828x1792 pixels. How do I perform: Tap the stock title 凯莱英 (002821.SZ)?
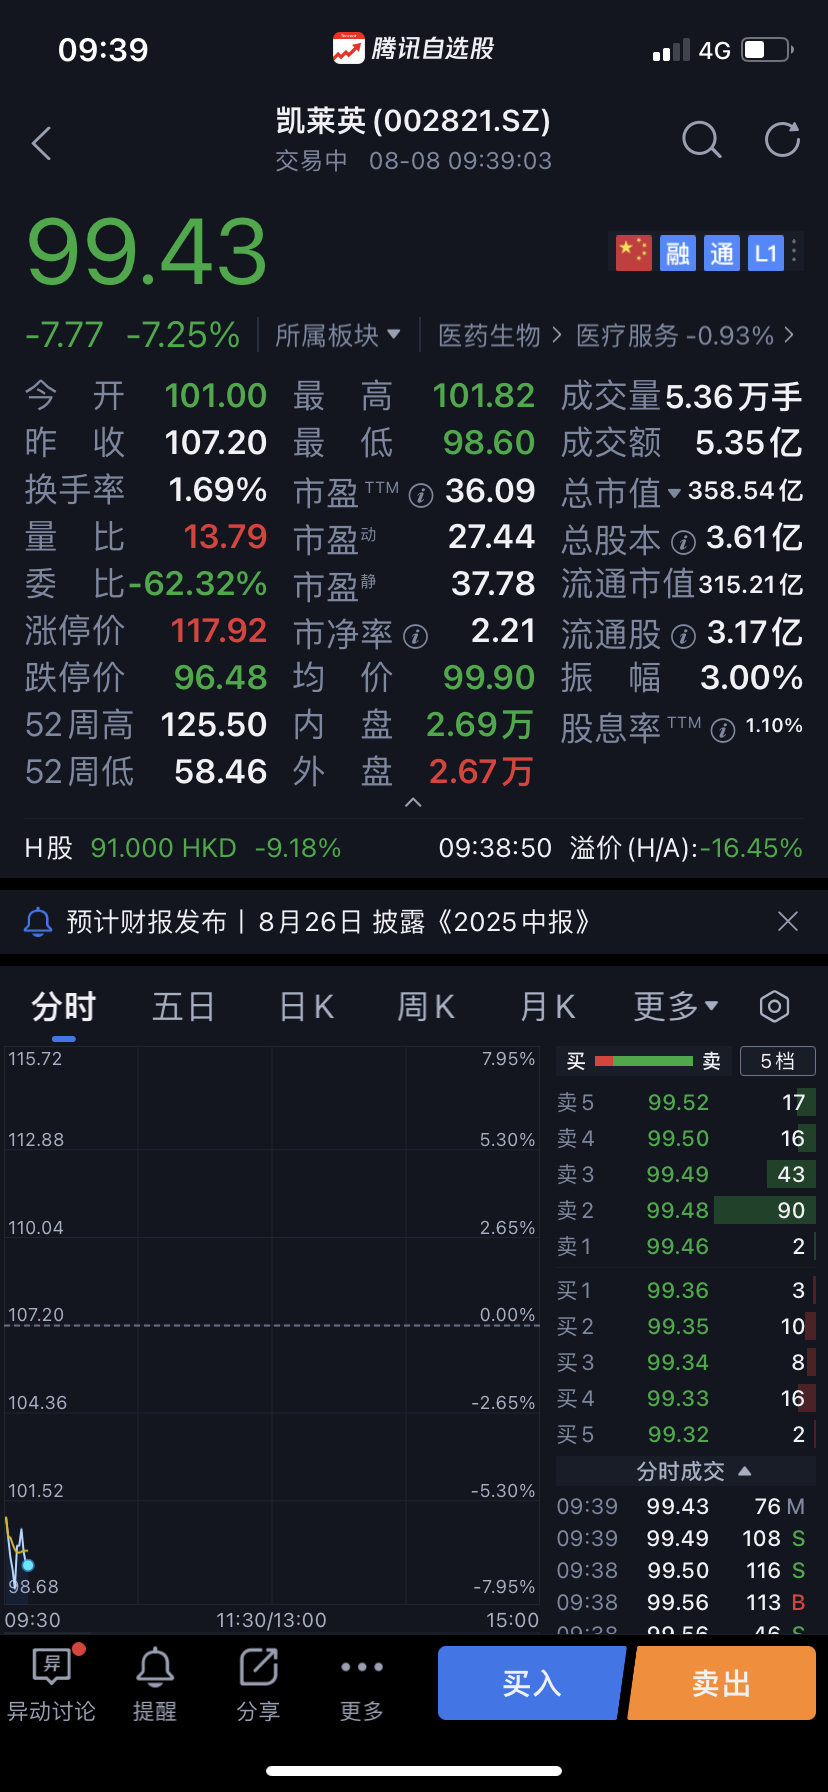(x=413, y=121)
